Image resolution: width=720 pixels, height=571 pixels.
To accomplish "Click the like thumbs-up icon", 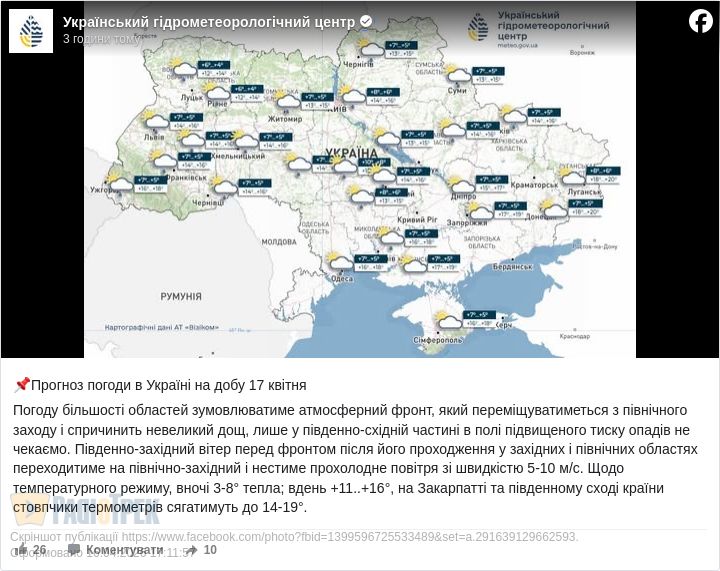I will tap(21, 549).
